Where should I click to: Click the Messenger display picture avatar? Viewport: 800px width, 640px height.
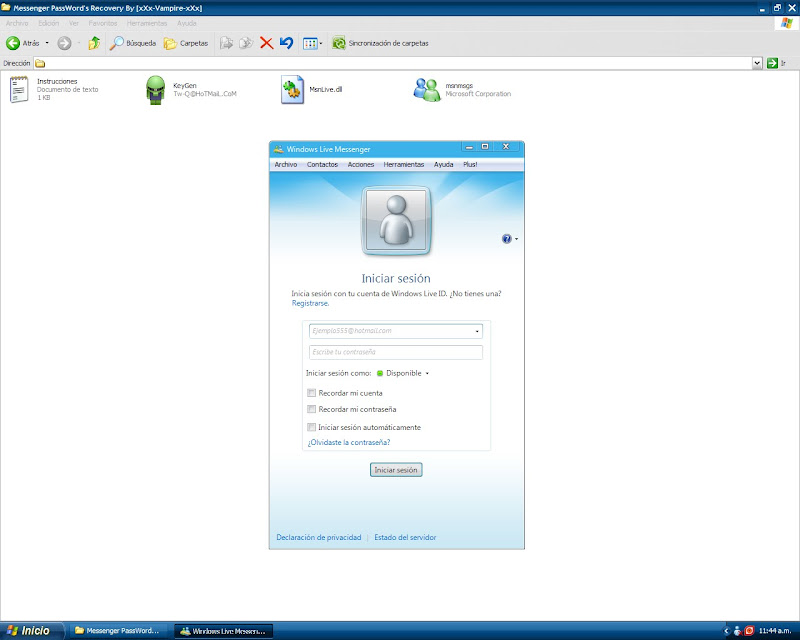[x=396, y=220]
